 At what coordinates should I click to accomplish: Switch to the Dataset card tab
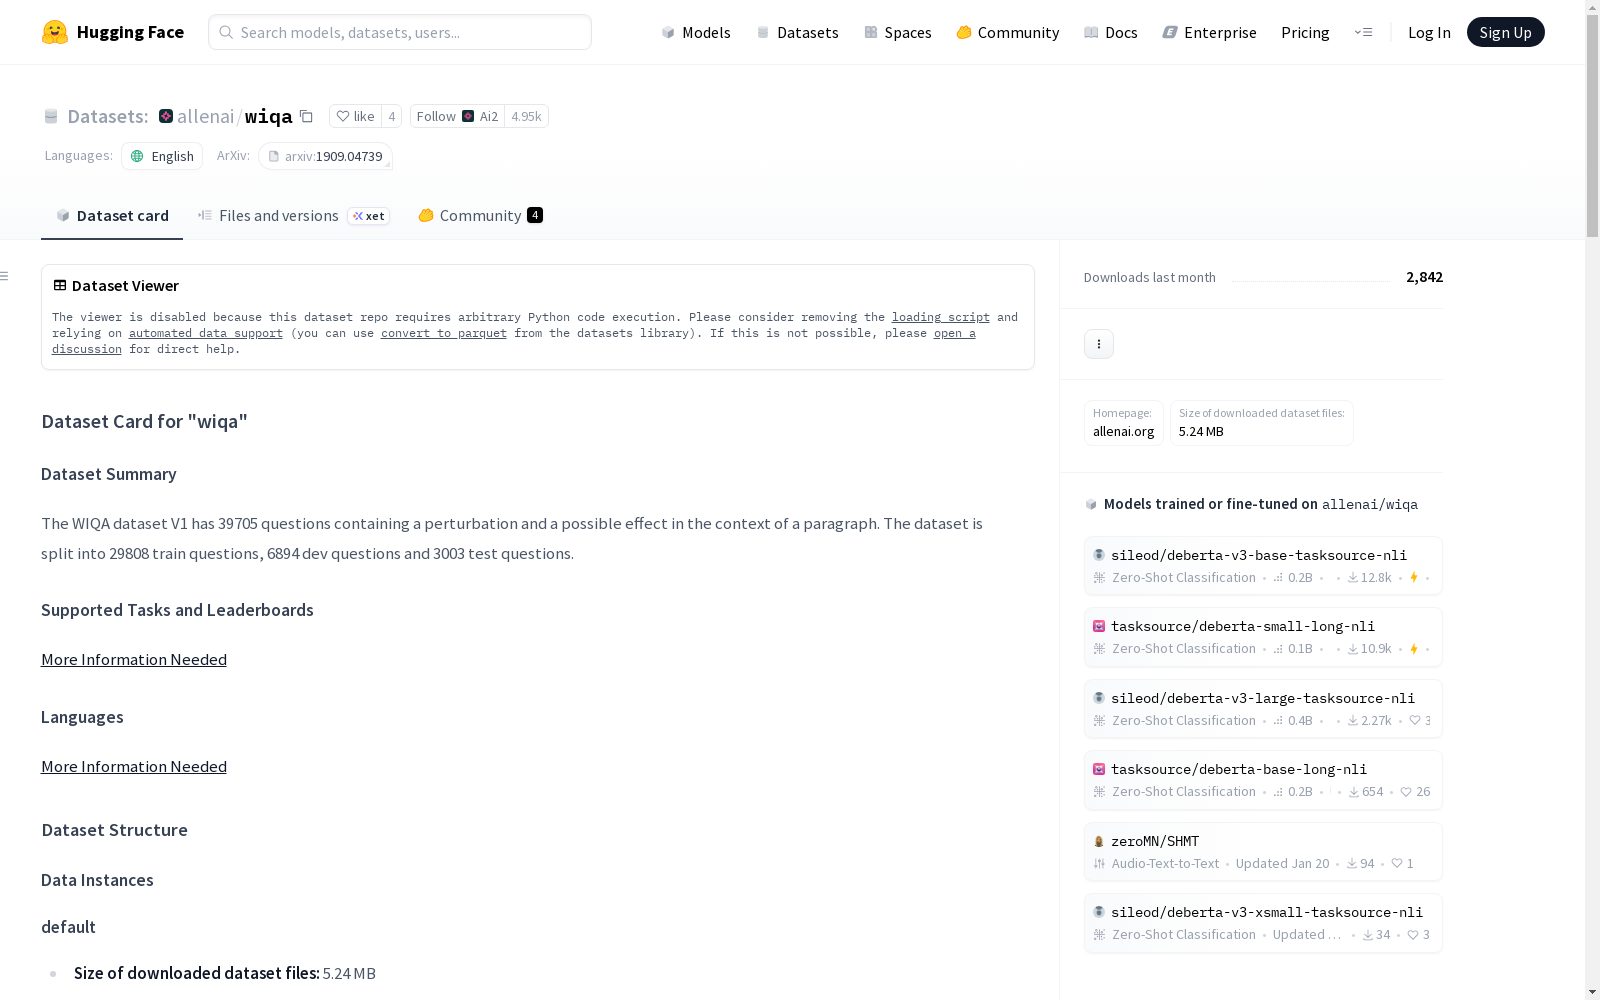(112, 215)
